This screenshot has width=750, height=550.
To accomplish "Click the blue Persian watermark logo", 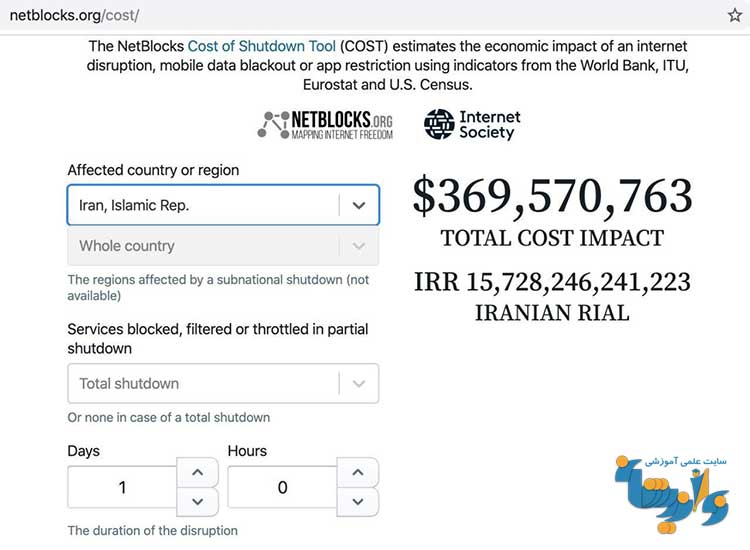I will 672,495.
